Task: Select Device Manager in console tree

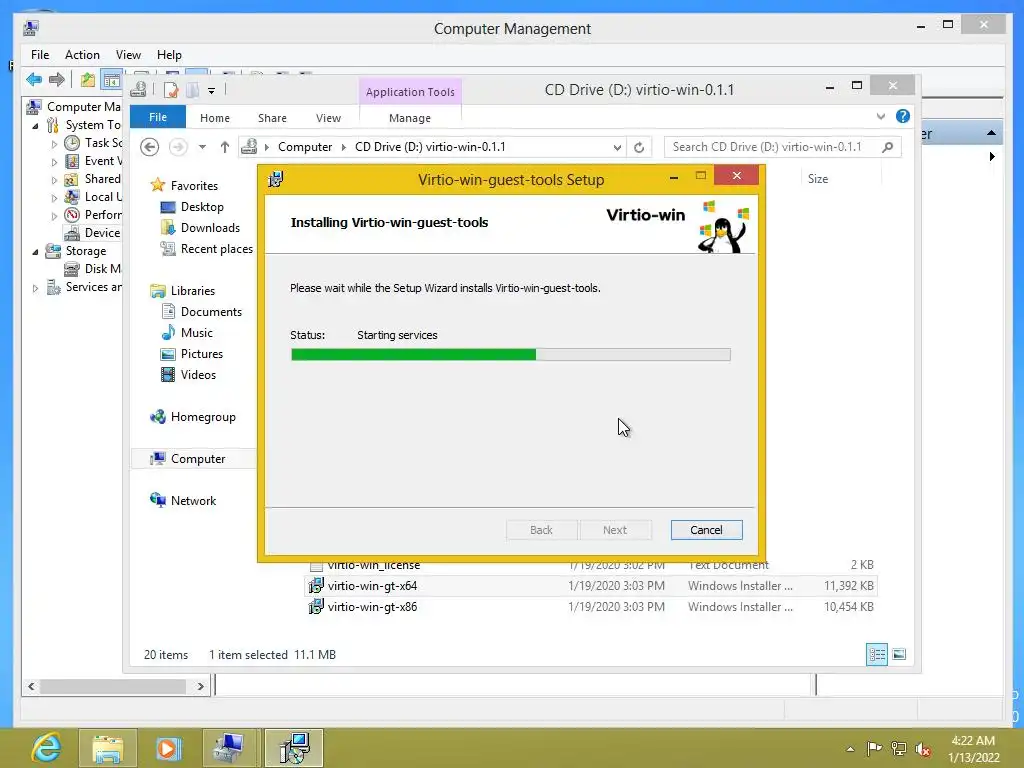Action: point(92,233)
